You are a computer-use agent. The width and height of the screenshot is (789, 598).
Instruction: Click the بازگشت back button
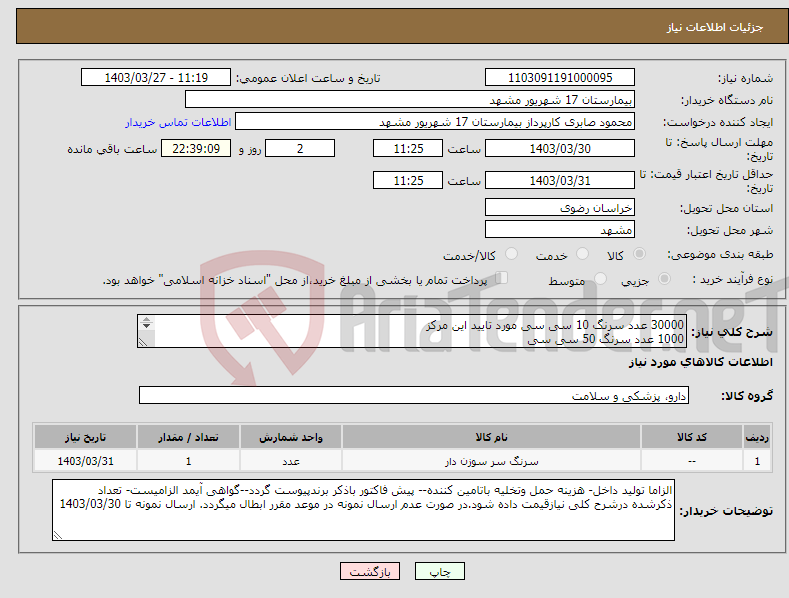(x=370, y=571)
